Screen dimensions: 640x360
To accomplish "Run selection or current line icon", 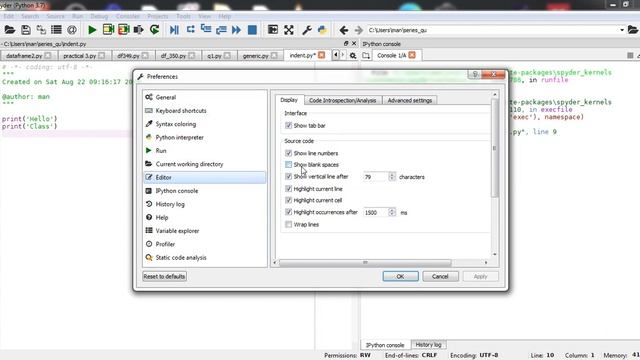I will coord(139,30).
